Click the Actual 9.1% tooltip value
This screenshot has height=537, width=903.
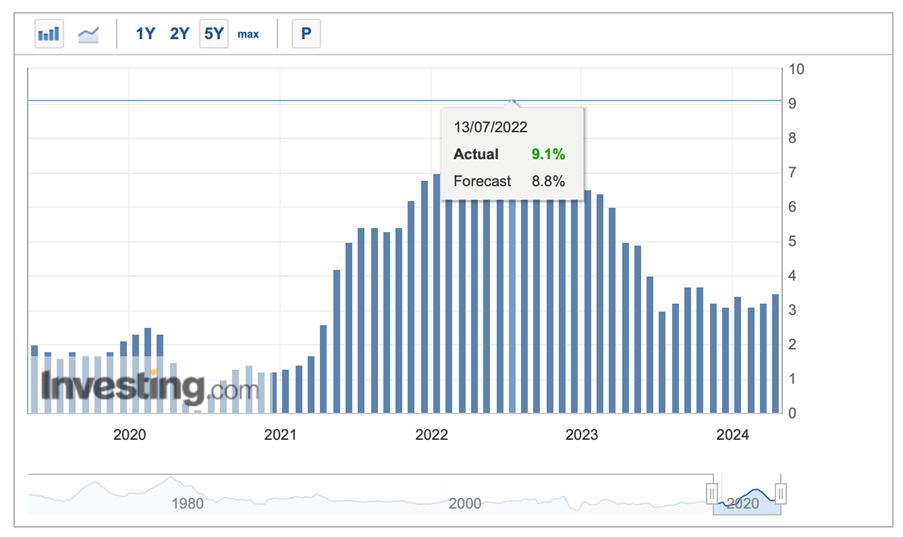[x=548, y=154]
